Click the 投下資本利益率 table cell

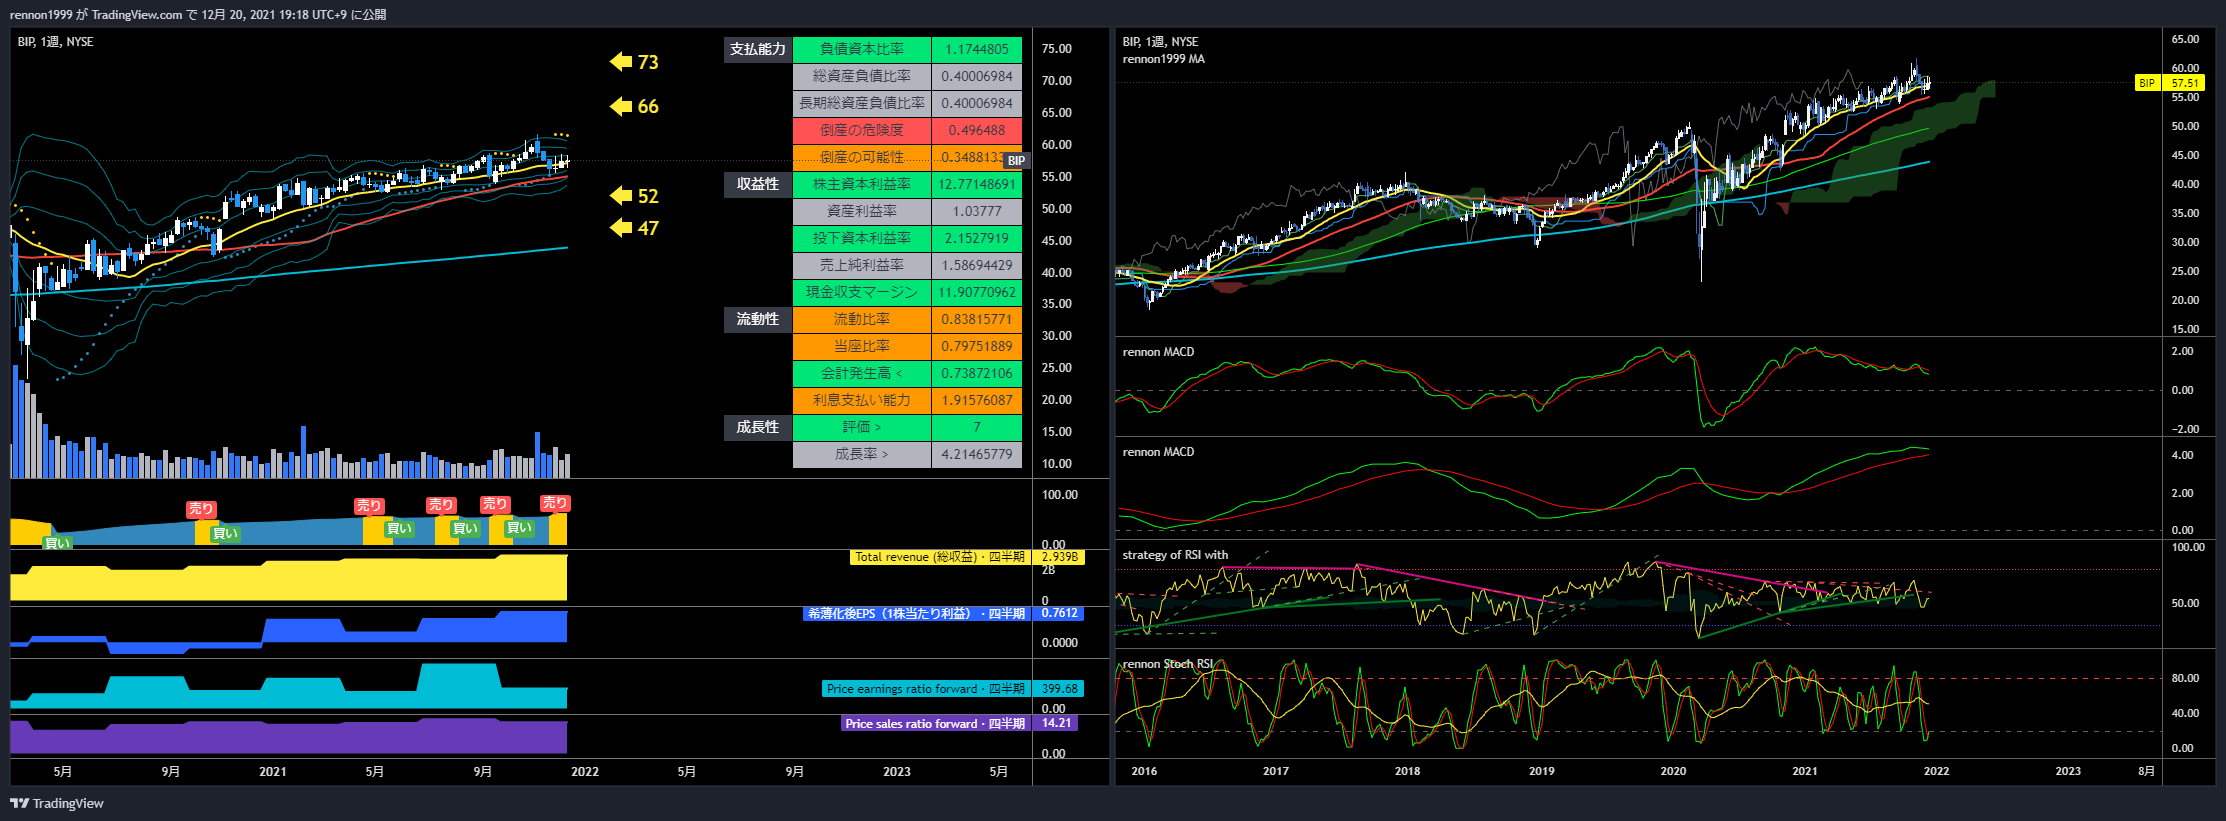(862, 238)
